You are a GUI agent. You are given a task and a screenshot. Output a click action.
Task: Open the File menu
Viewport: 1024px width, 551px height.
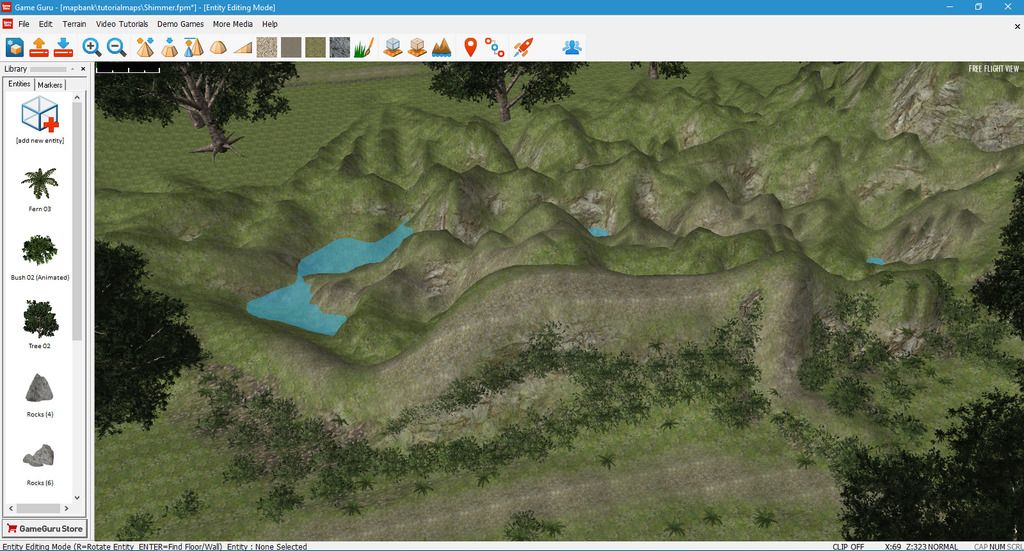click(24, 24)
